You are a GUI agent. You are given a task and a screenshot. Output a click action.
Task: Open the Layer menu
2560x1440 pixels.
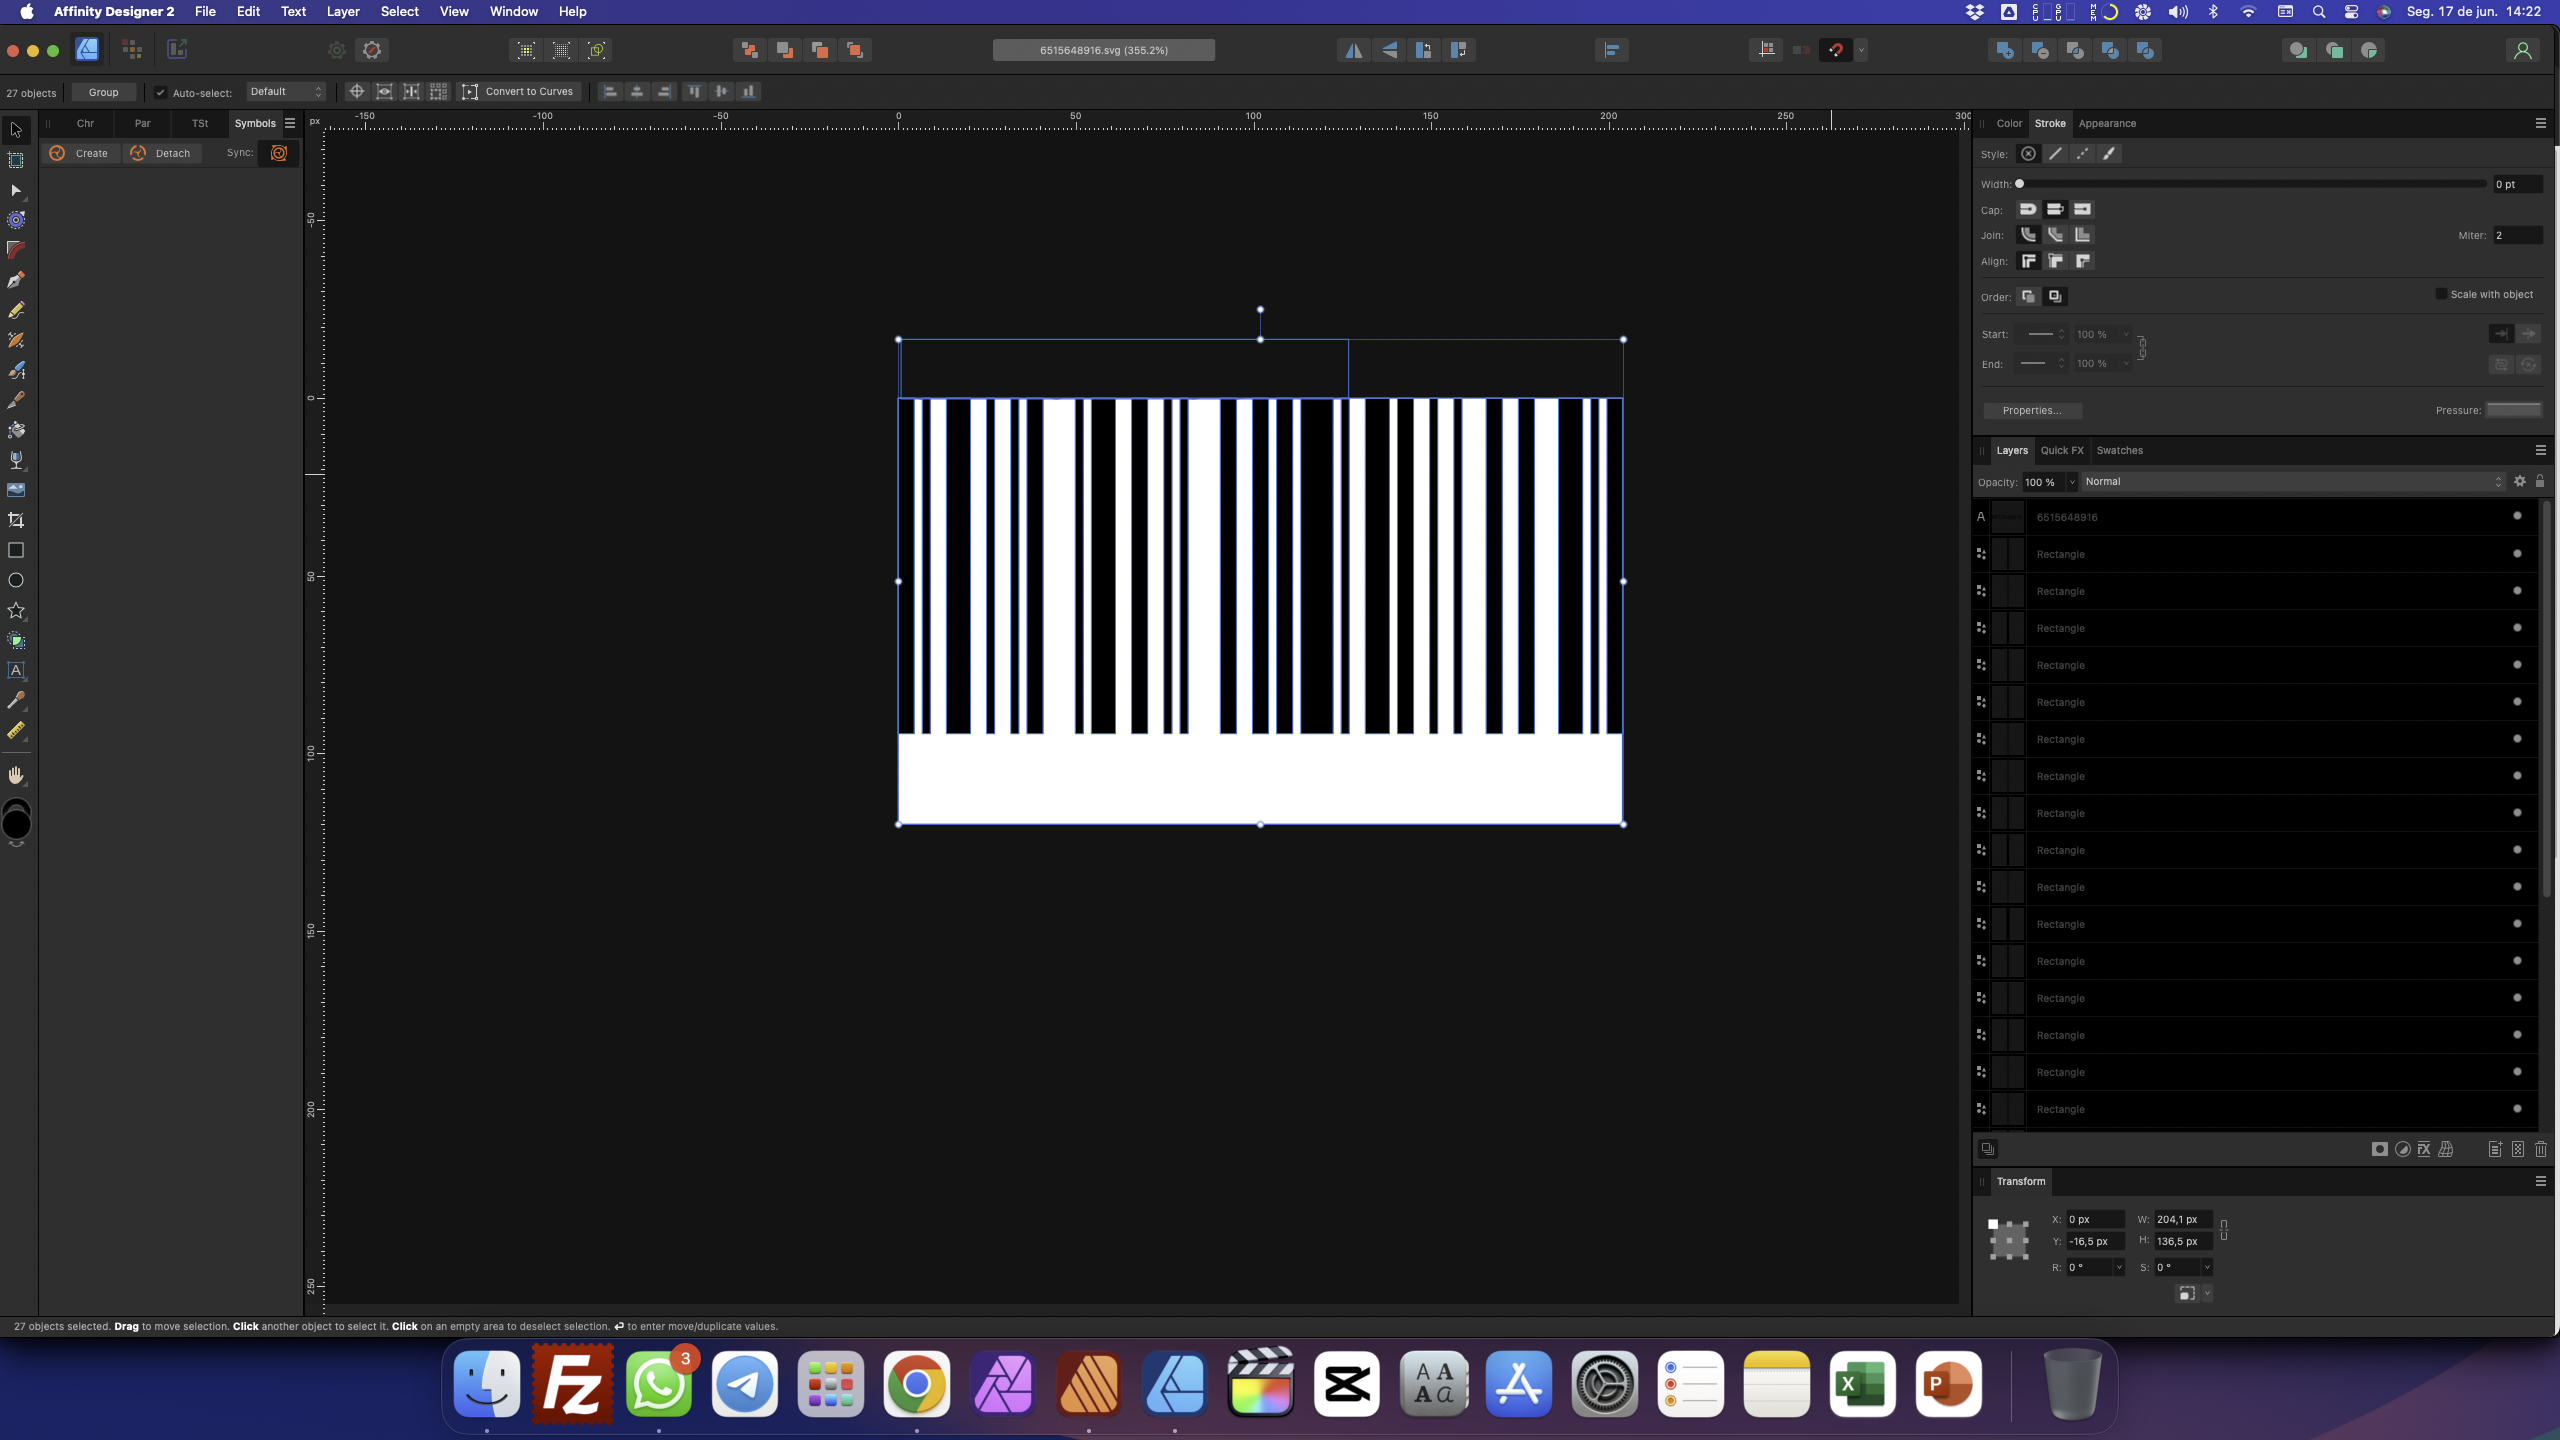pyautogui.click(x=343, y=12)
